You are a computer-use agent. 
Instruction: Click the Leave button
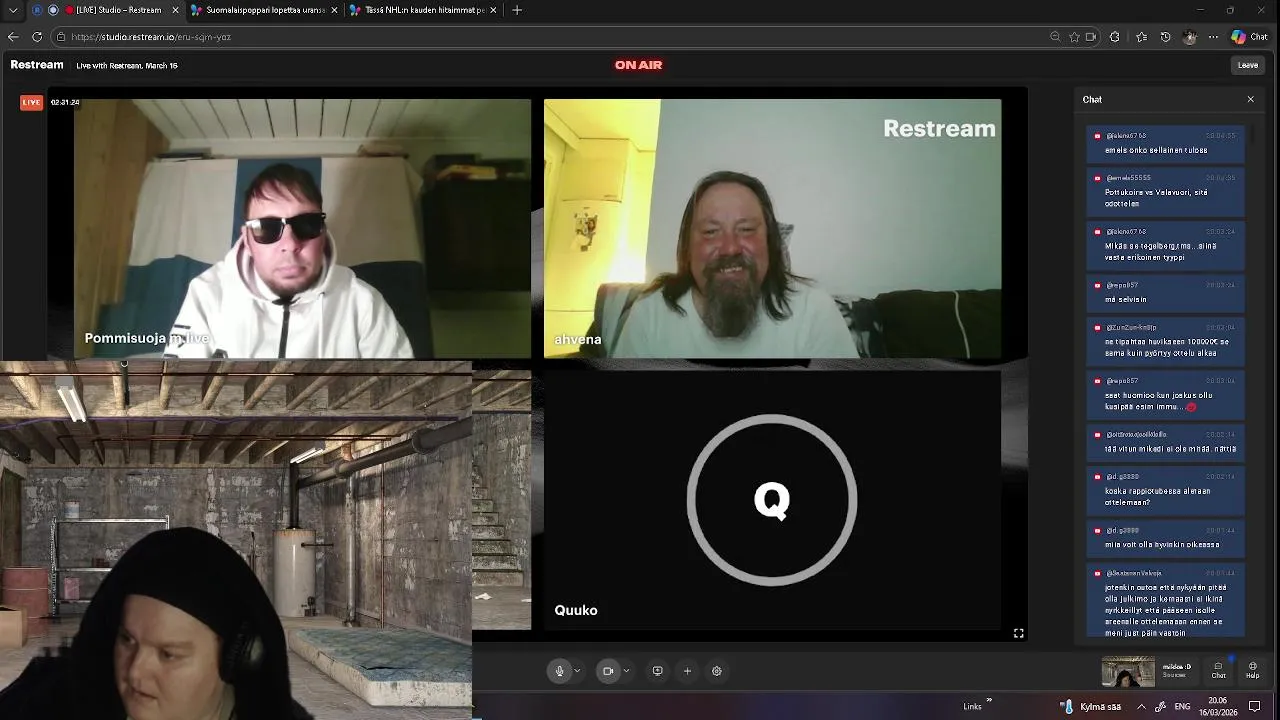1248,65
